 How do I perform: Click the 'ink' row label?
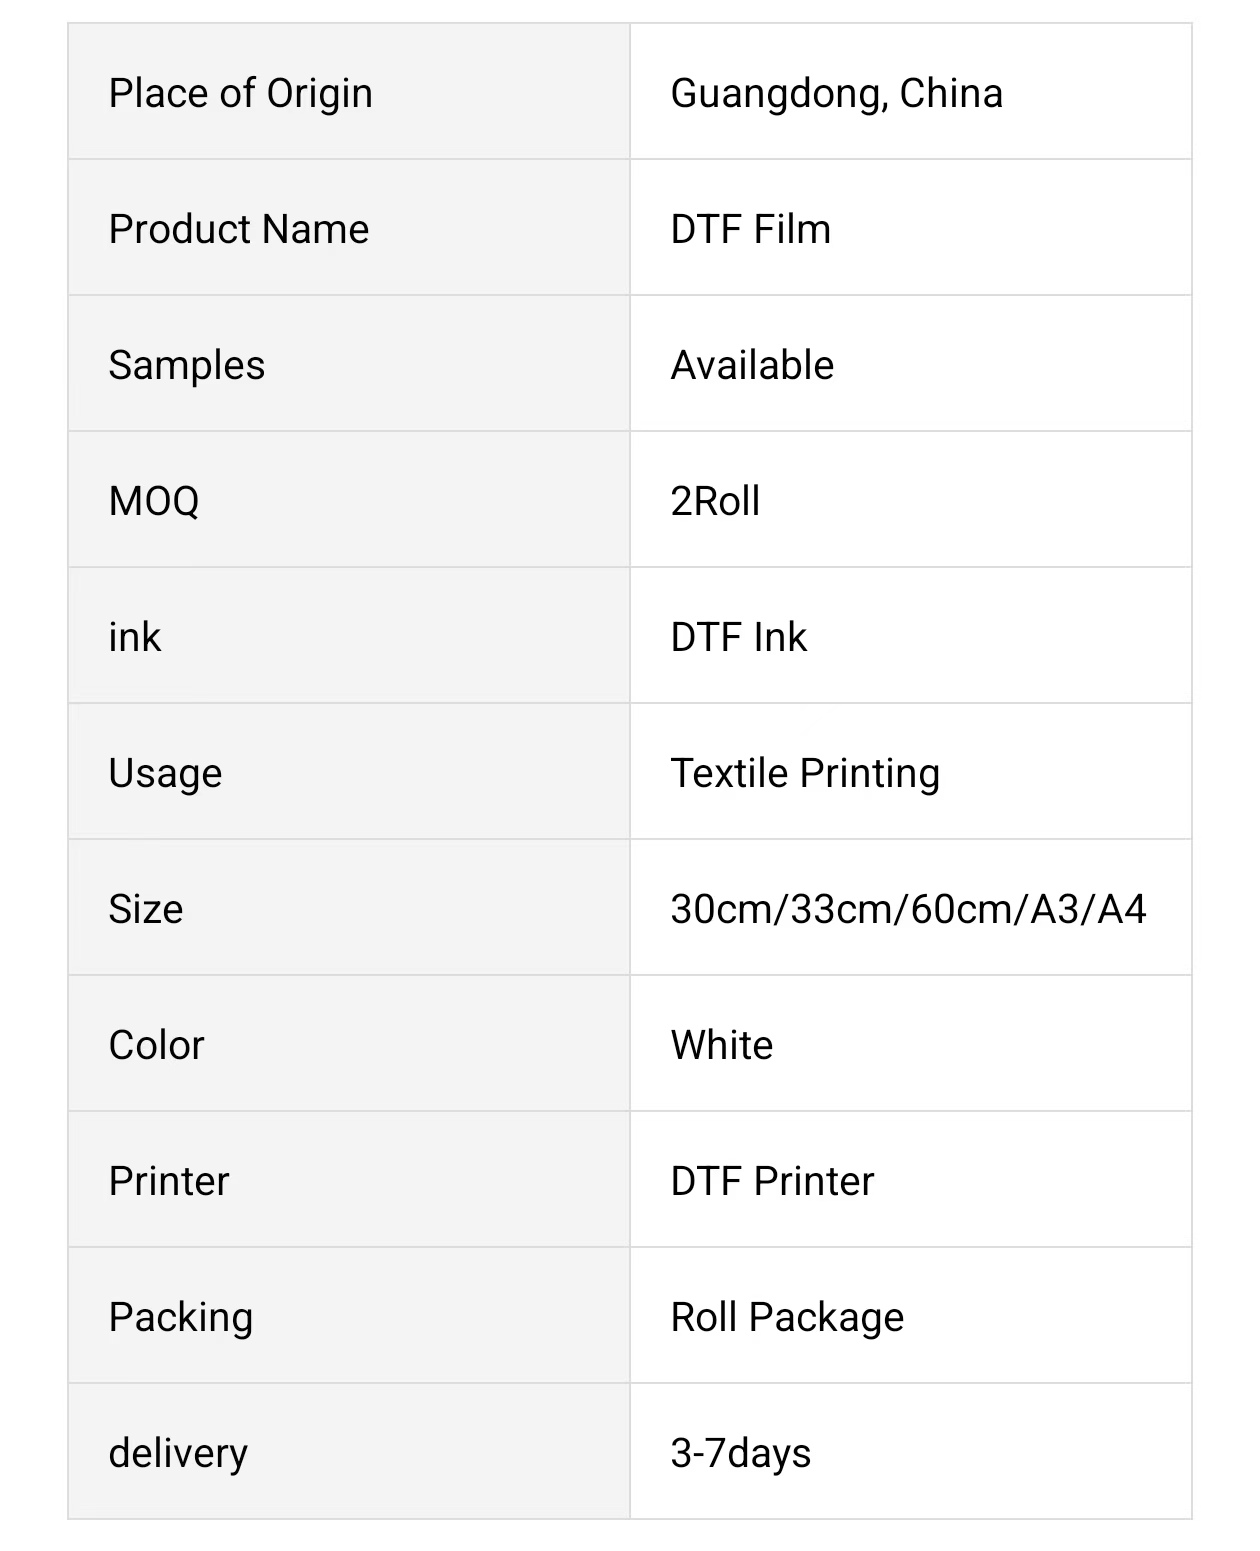pos(134,637)
